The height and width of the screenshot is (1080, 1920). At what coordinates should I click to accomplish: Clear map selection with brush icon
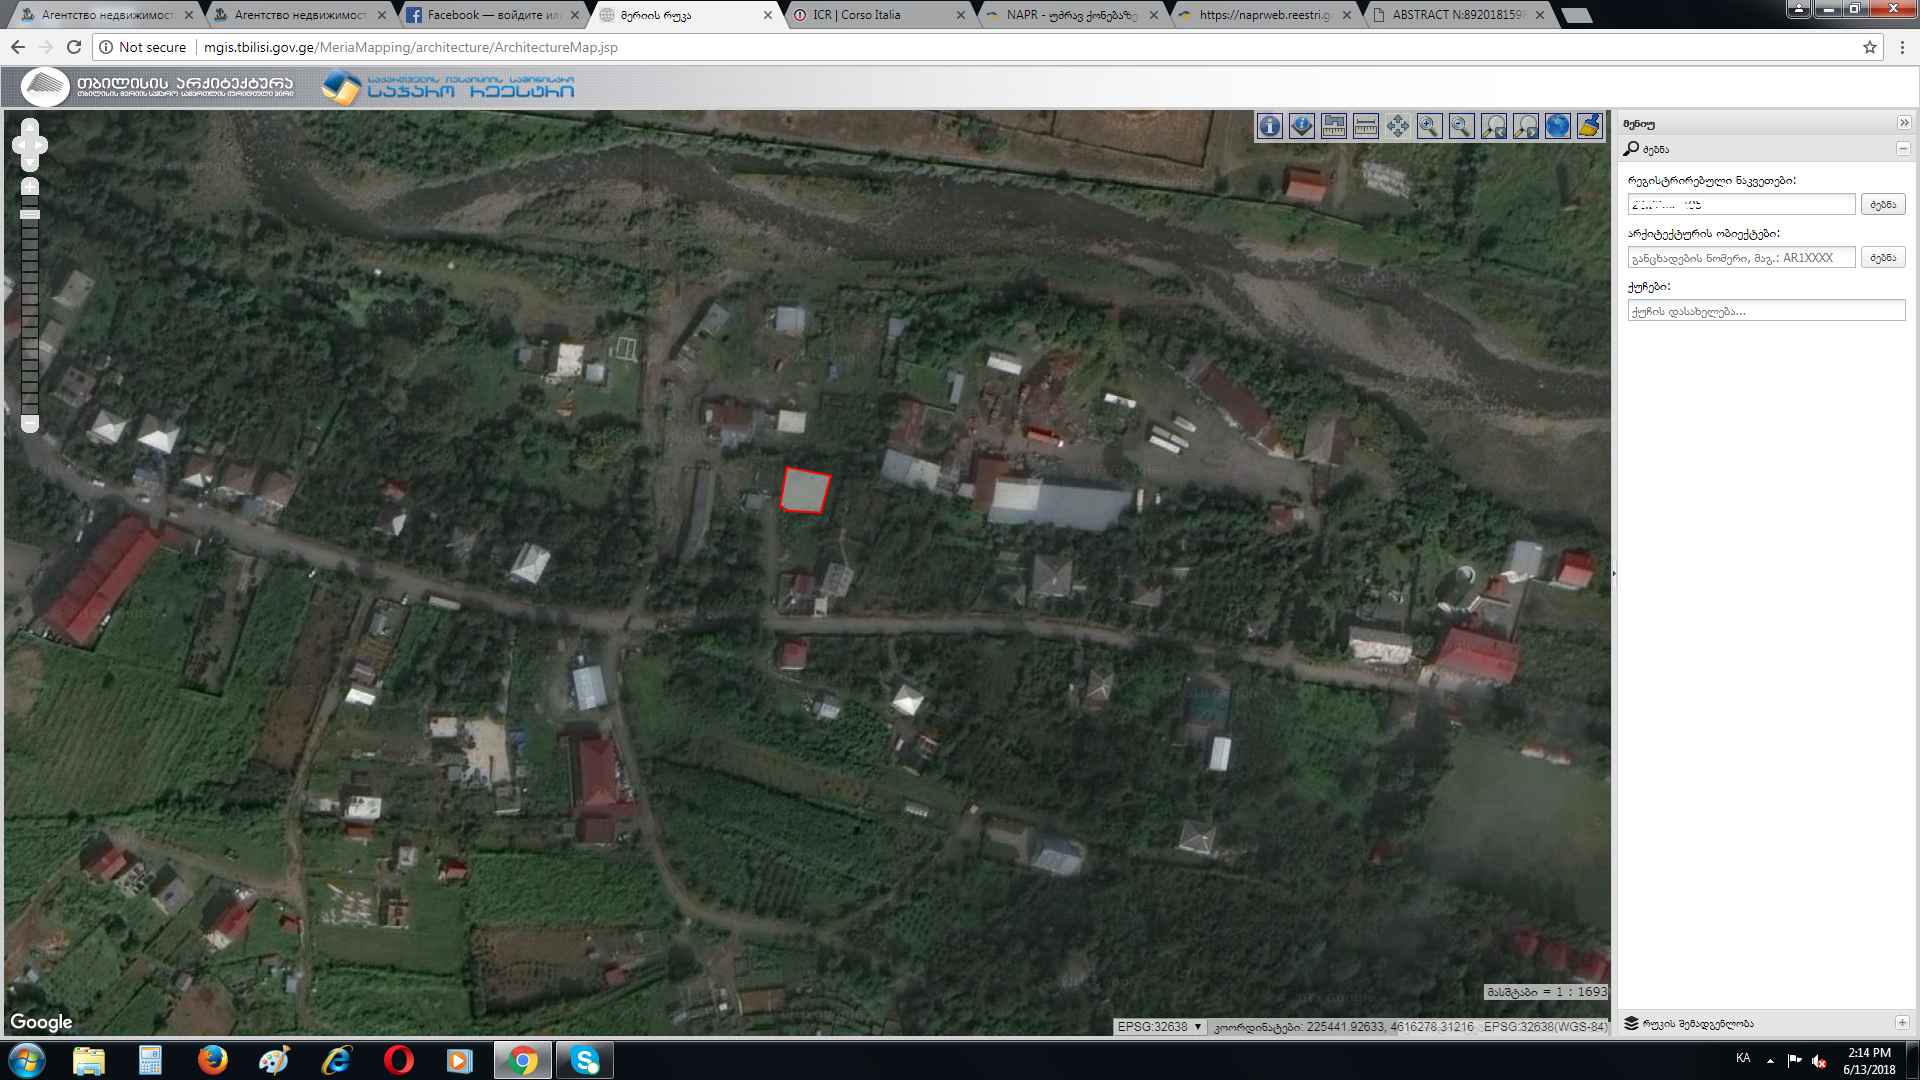point(1589,126)
